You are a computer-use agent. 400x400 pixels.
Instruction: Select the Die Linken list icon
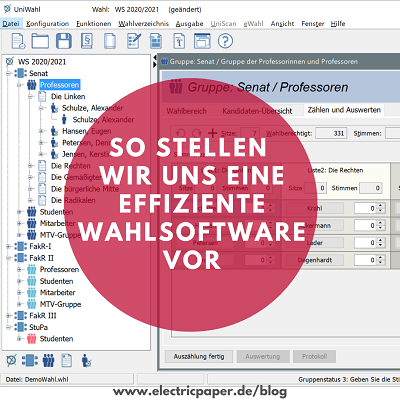[x=42, y=96]
